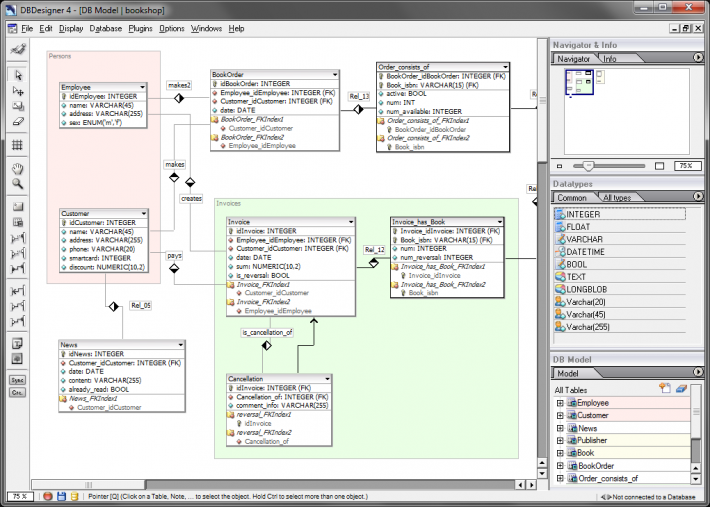The image size is (710, 507).
Task: Select the Pointer tool in left toolbar
Action: (18, 75)
